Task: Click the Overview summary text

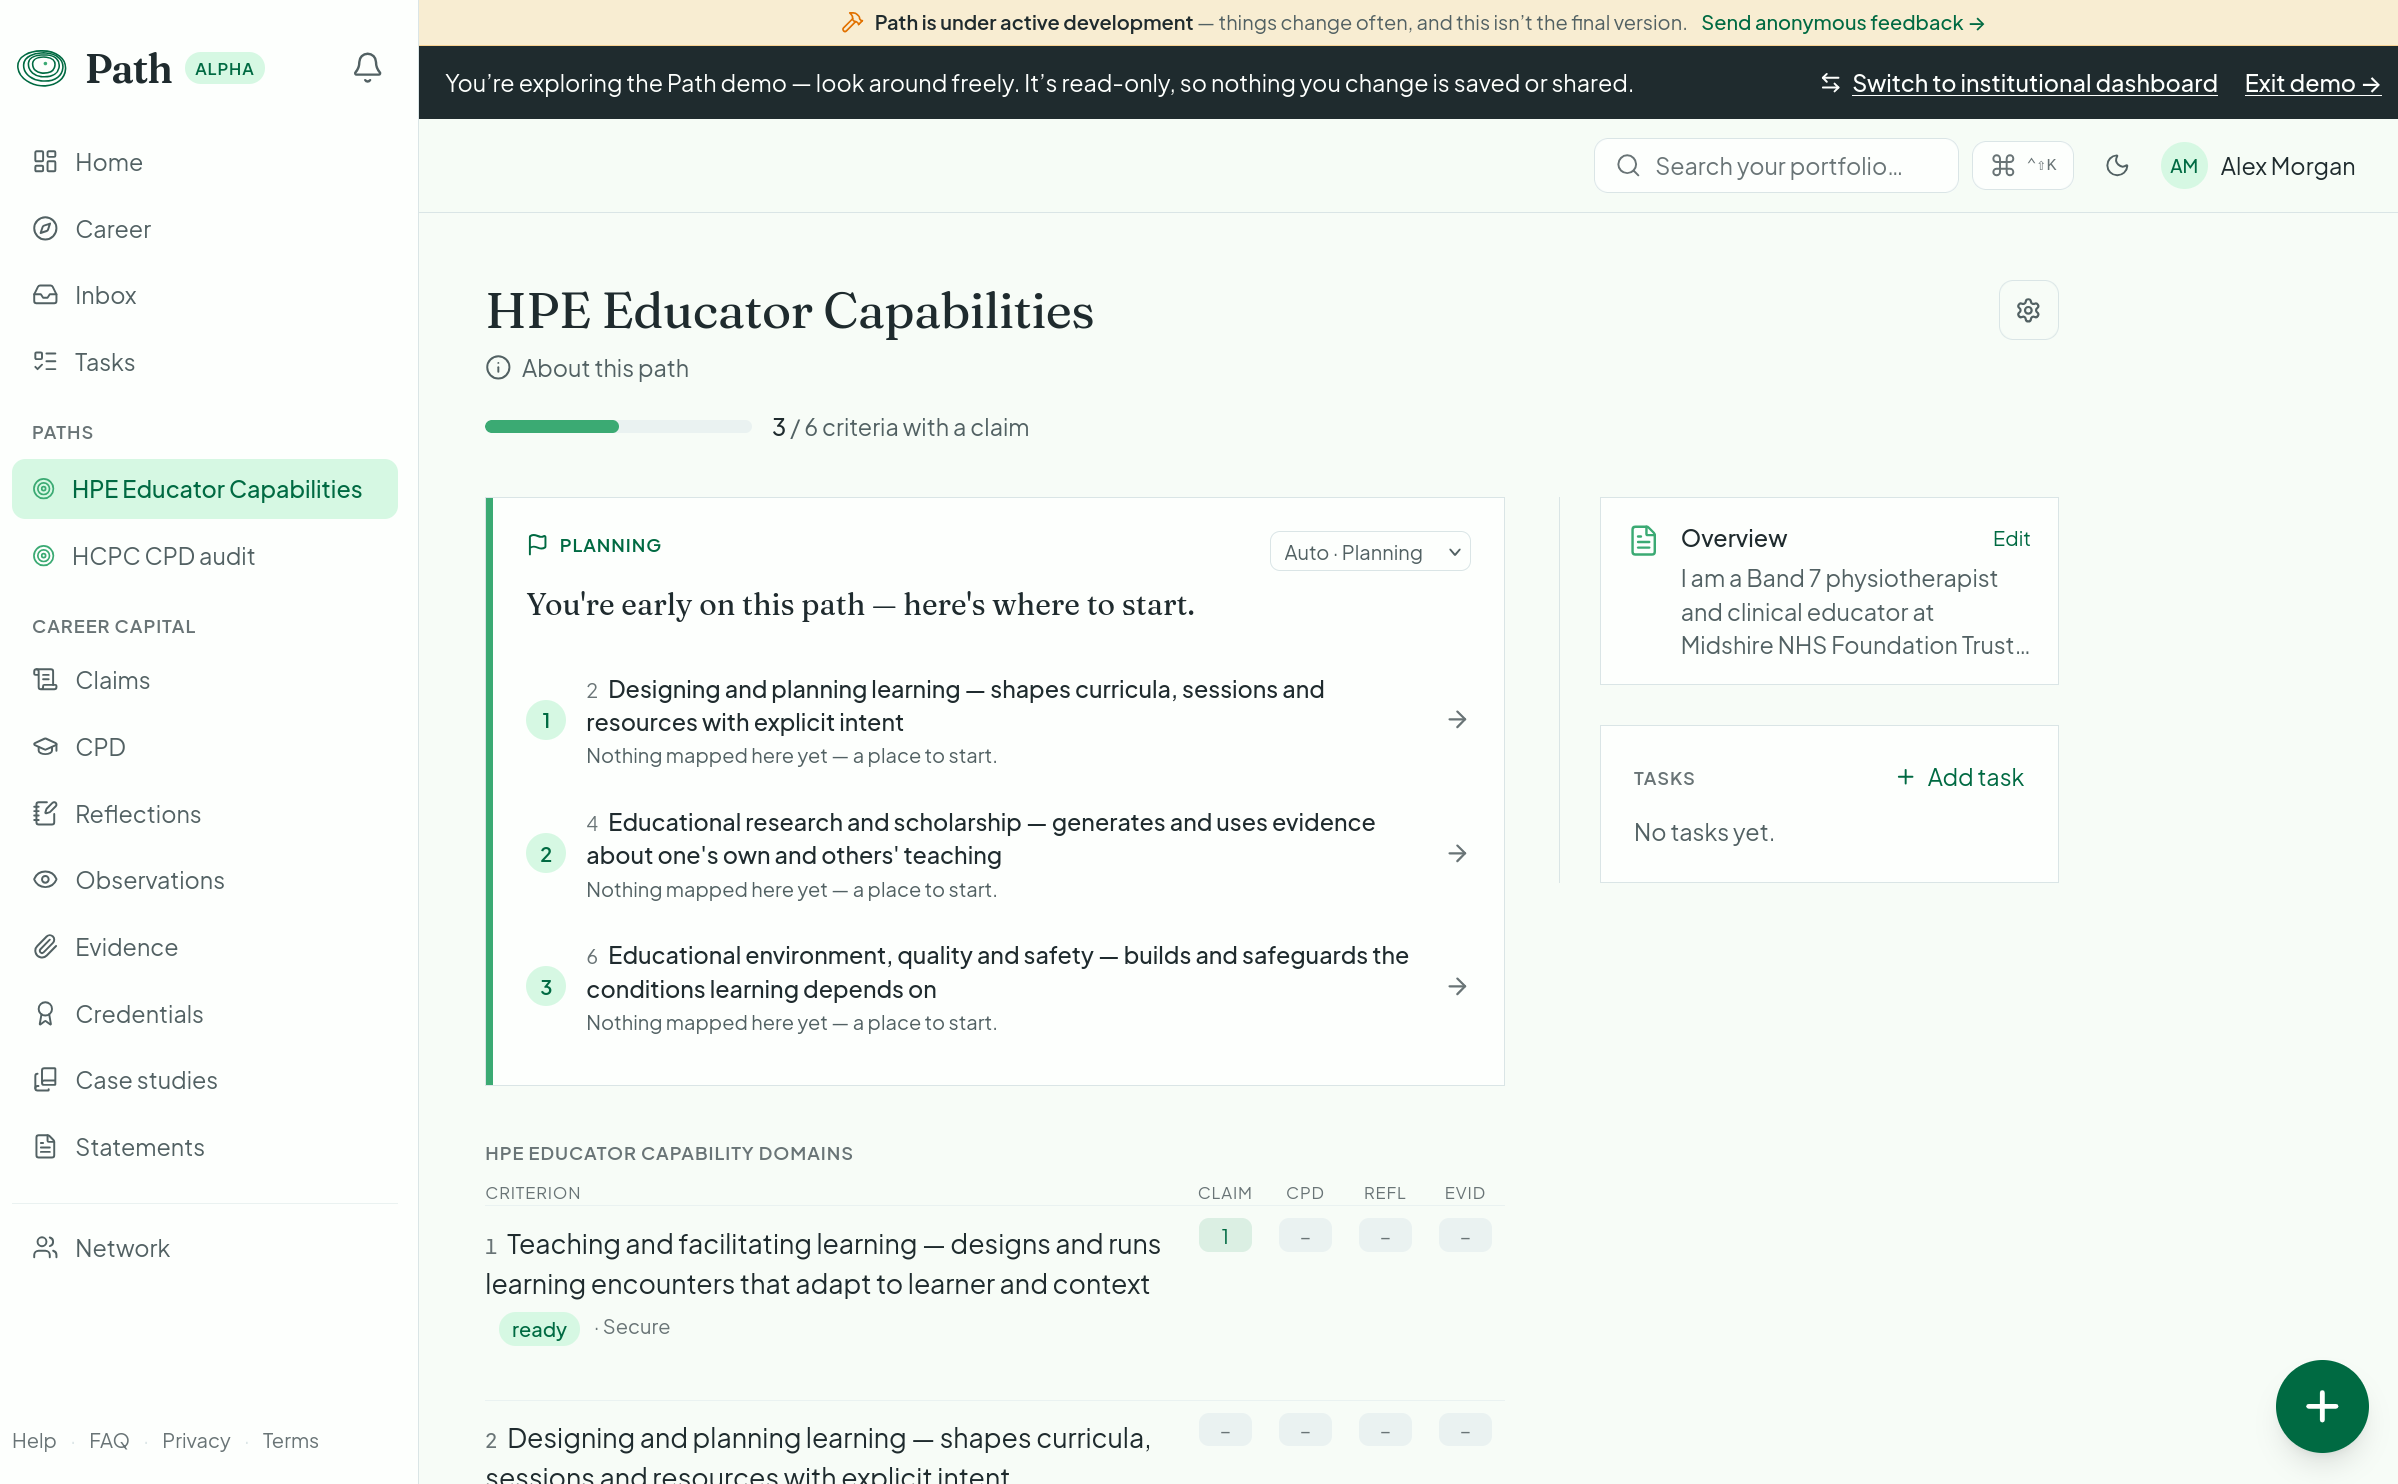Action: pos(1855,612)
